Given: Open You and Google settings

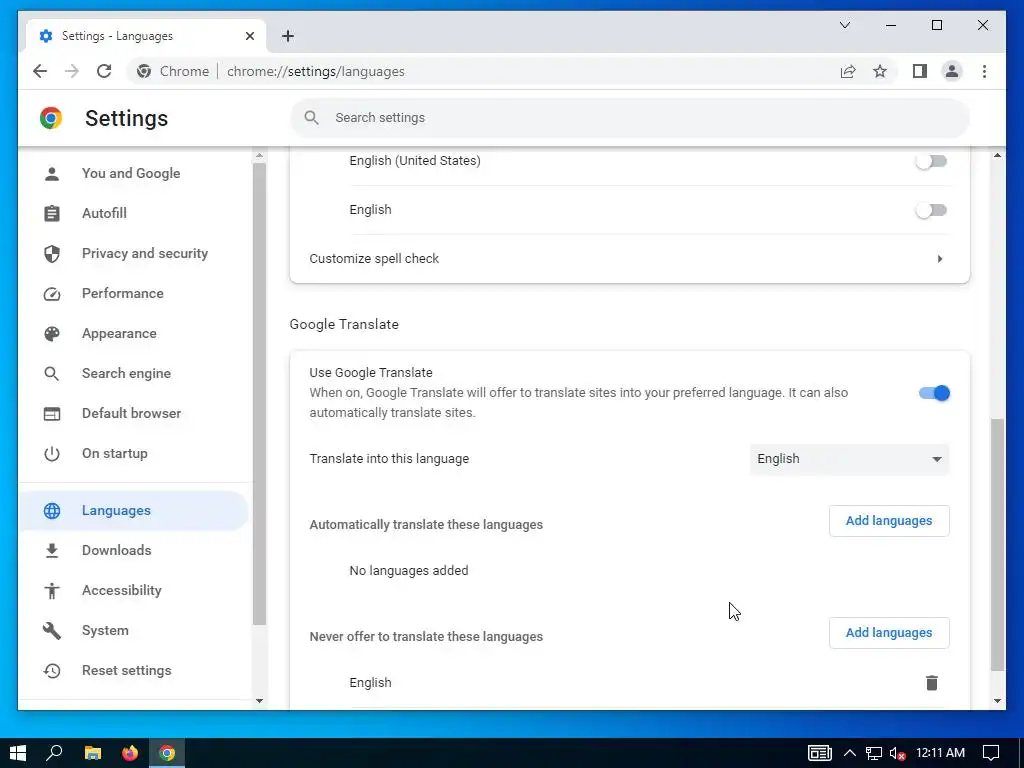Looking at the screenshot, I should click(131, 173).
